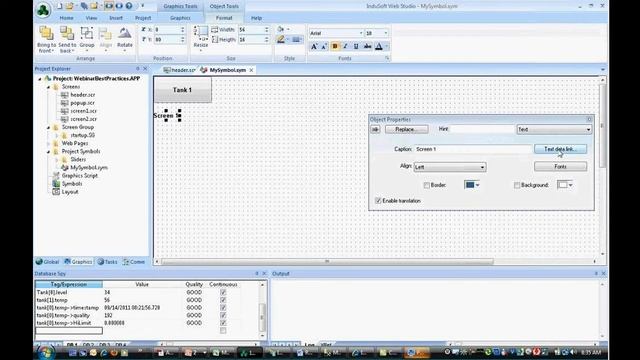Toggle Continuous checkbox for tank[1].temp
640x360 pixels.
point(223,300)
